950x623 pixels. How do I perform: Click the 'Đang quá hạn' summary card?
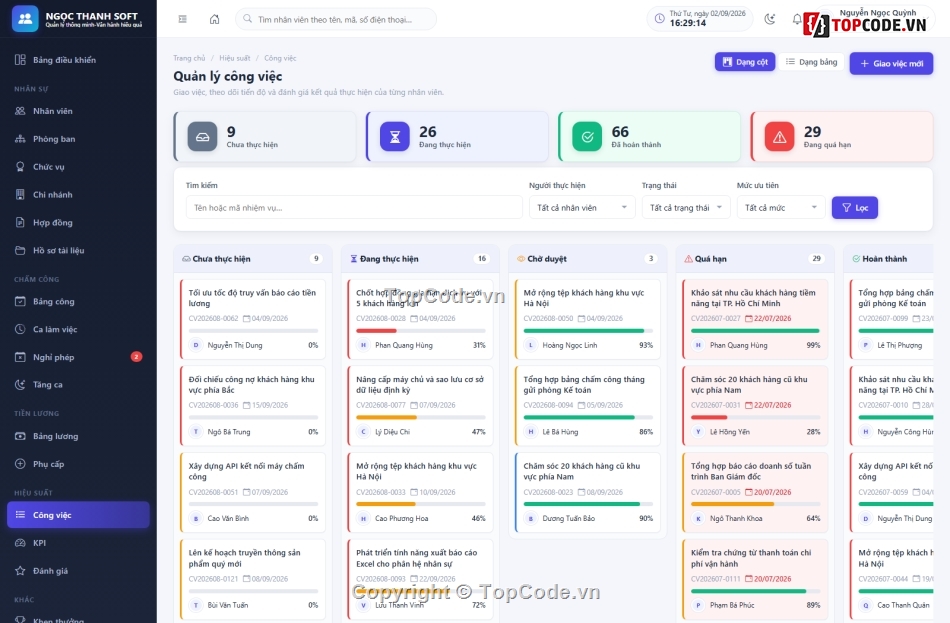click(x=841, y=136)
